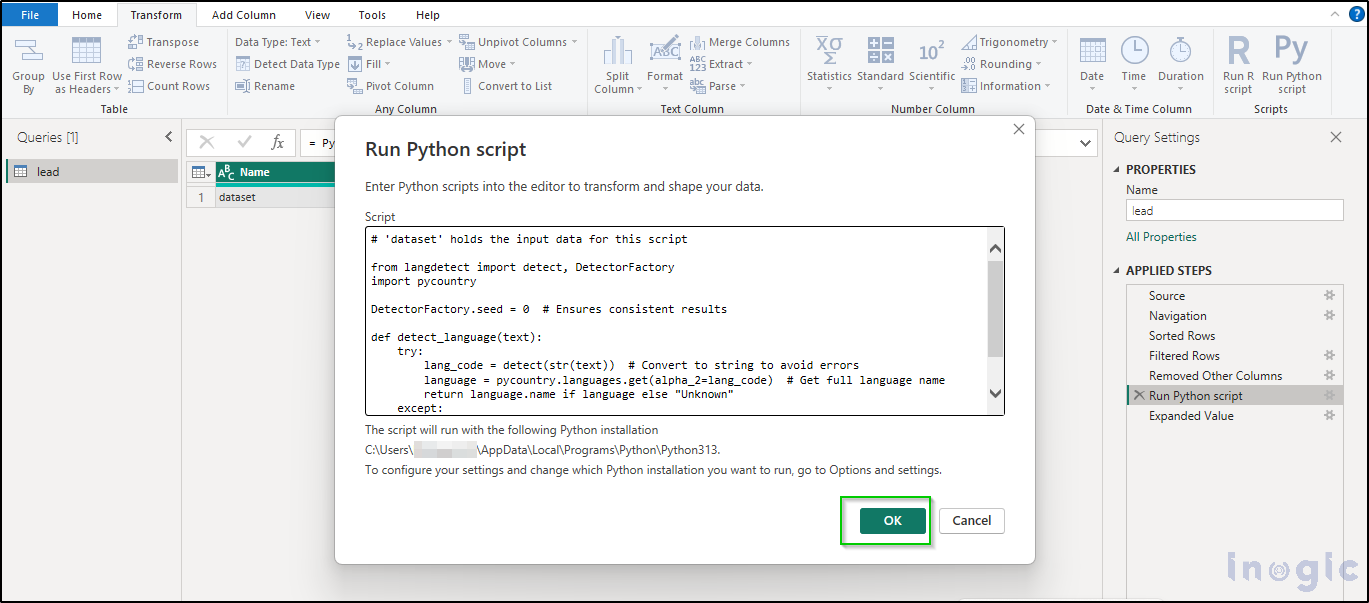The width and height of the screenshot is (1369, 603).
Task: Click Reverse Rows in the ribbon
Action: pos(172,64)
